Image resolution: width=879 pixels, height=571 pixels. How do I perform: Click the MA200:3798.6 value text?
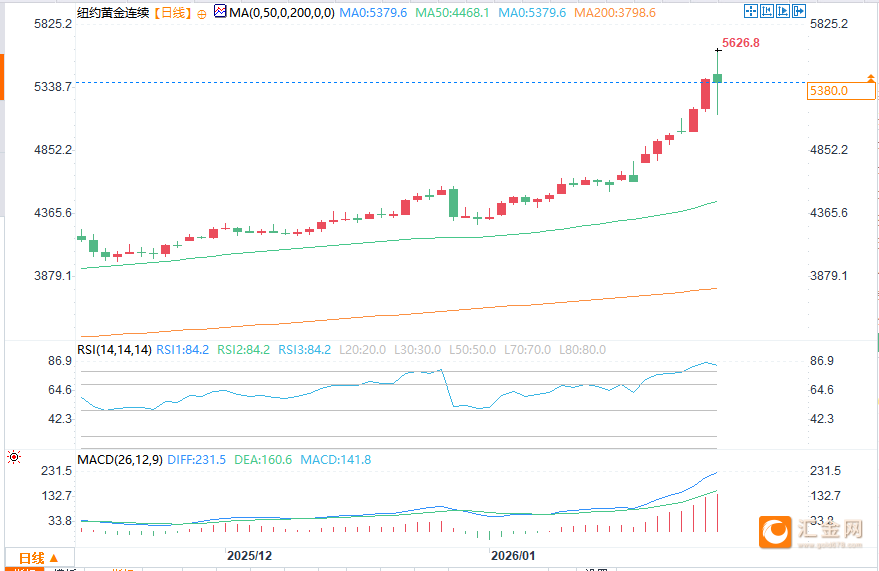615,13
